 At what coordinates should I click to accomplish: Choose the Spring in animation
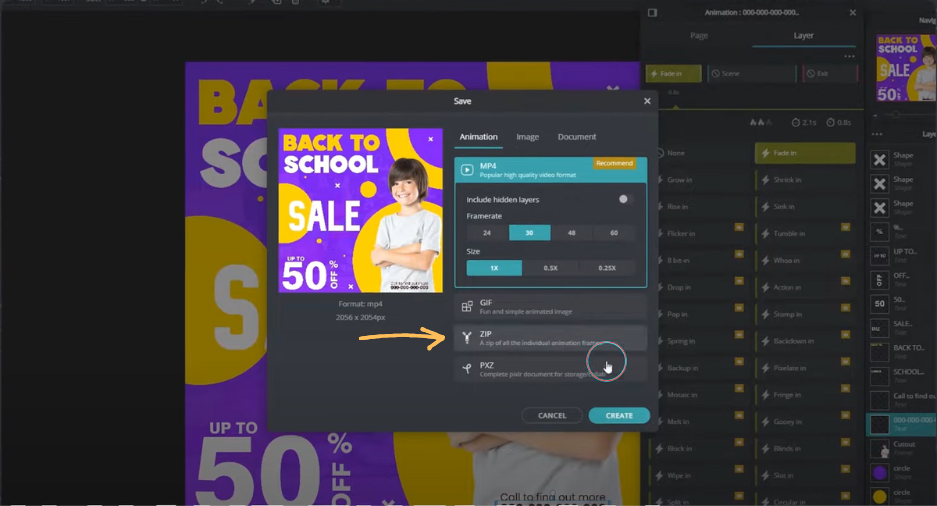(x=699, y=341)
